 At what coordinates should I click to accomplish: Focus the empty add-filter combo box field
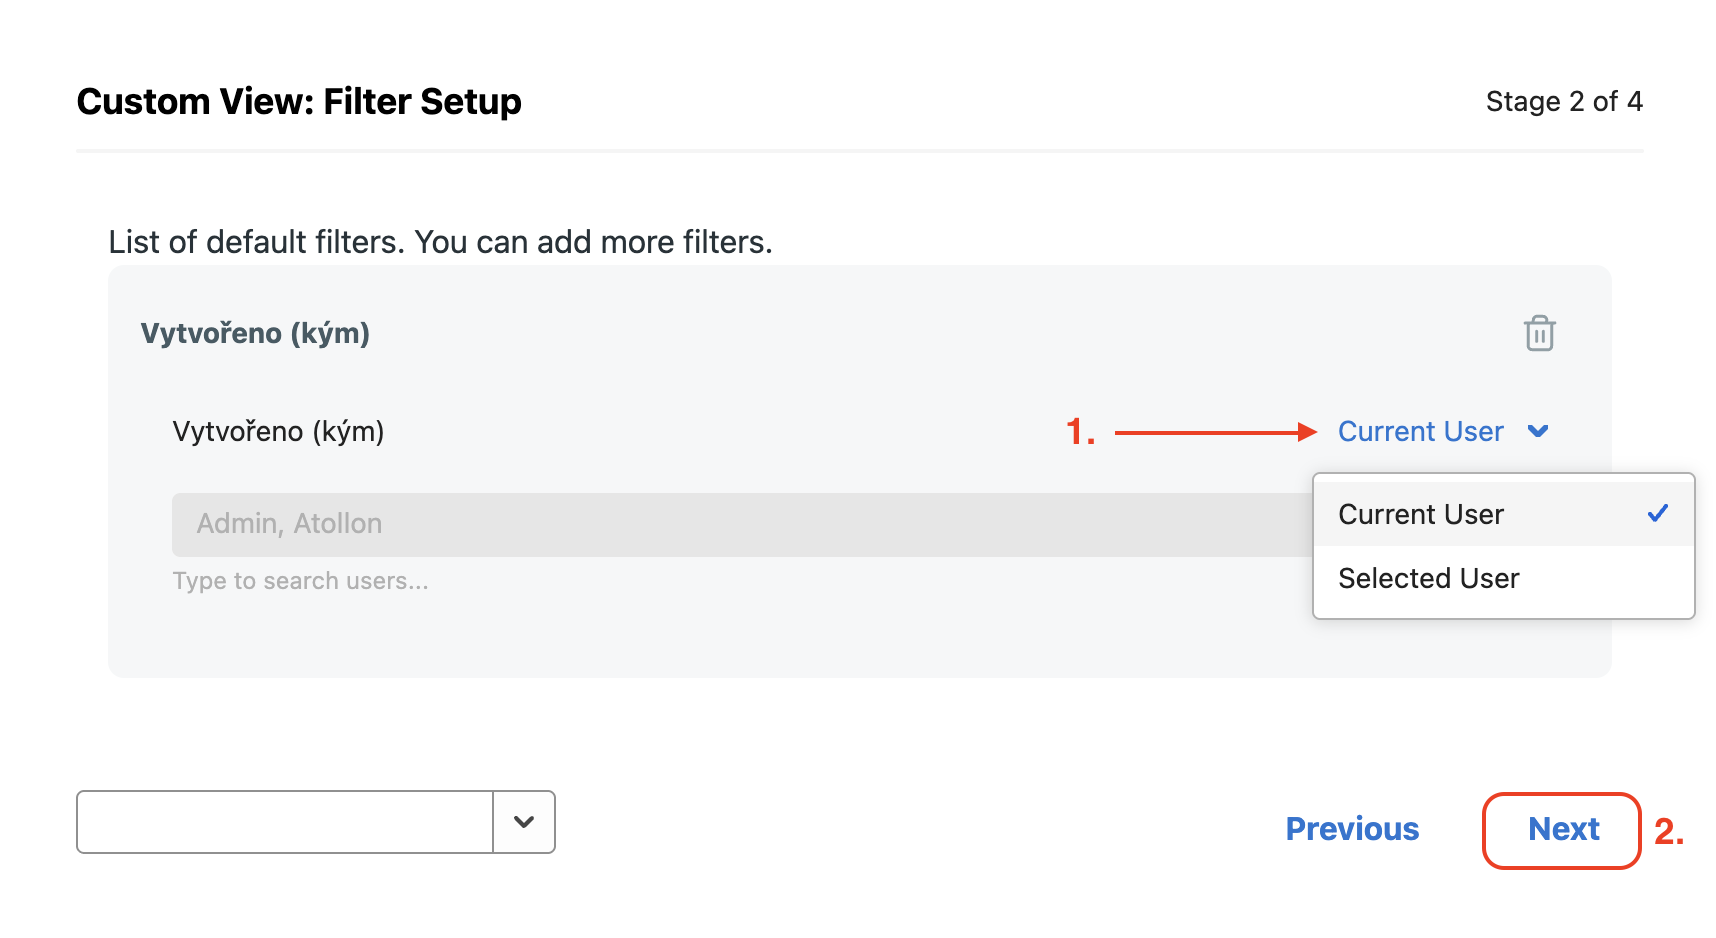pyautogui.click(x=285, y=822)
